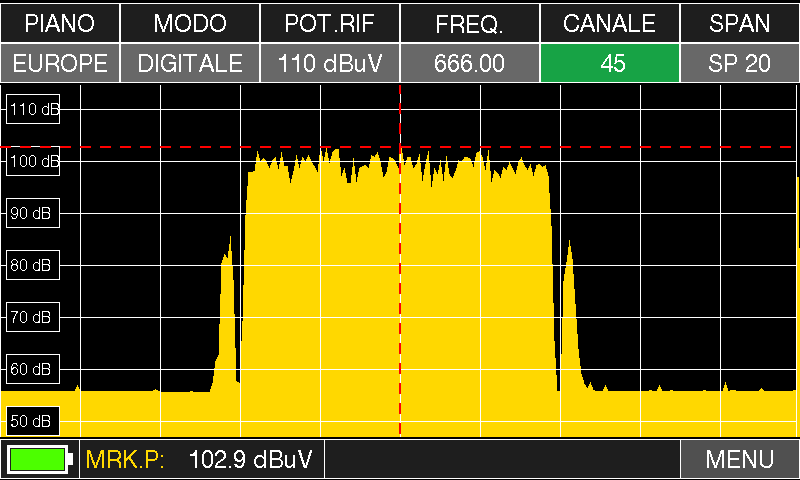Screen dimensions: 800x480
Task: Click the 60 dB axis label
Action: click(x=33, y=369)
